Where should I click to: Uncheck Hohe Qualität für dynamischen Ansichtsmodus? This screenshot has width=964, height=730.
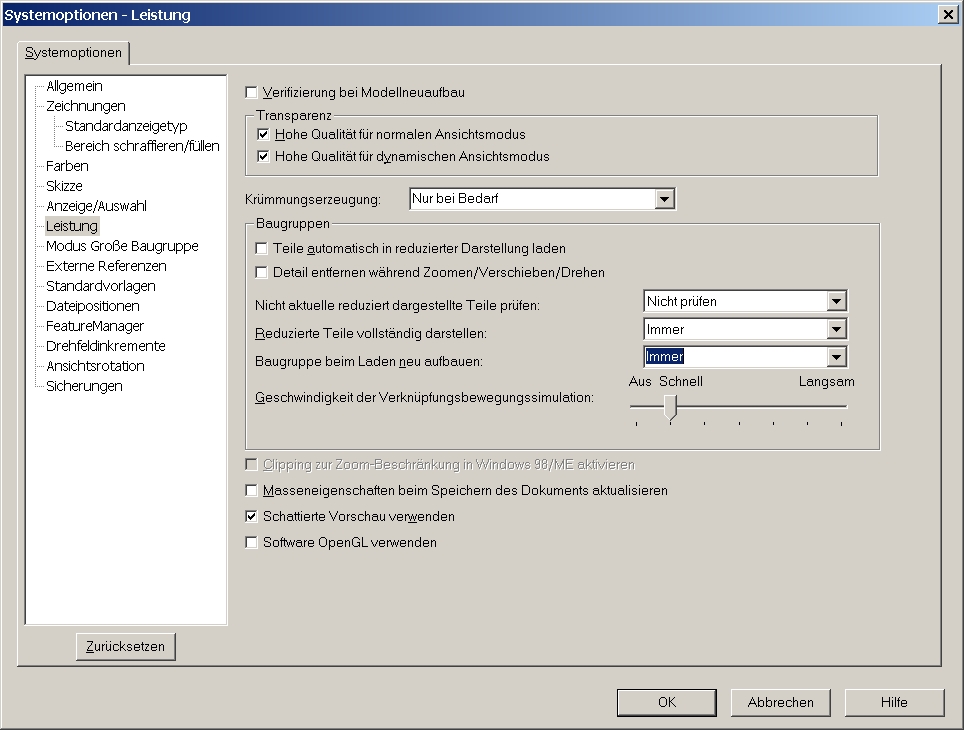263,156
